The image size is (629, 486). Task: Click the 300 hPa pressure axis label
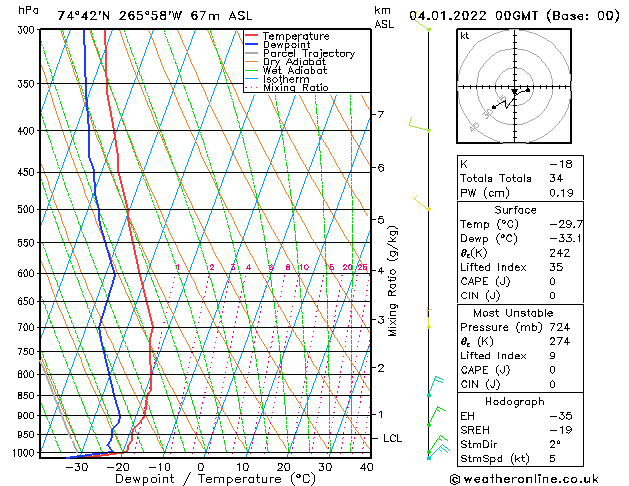(x=28, y=30)
